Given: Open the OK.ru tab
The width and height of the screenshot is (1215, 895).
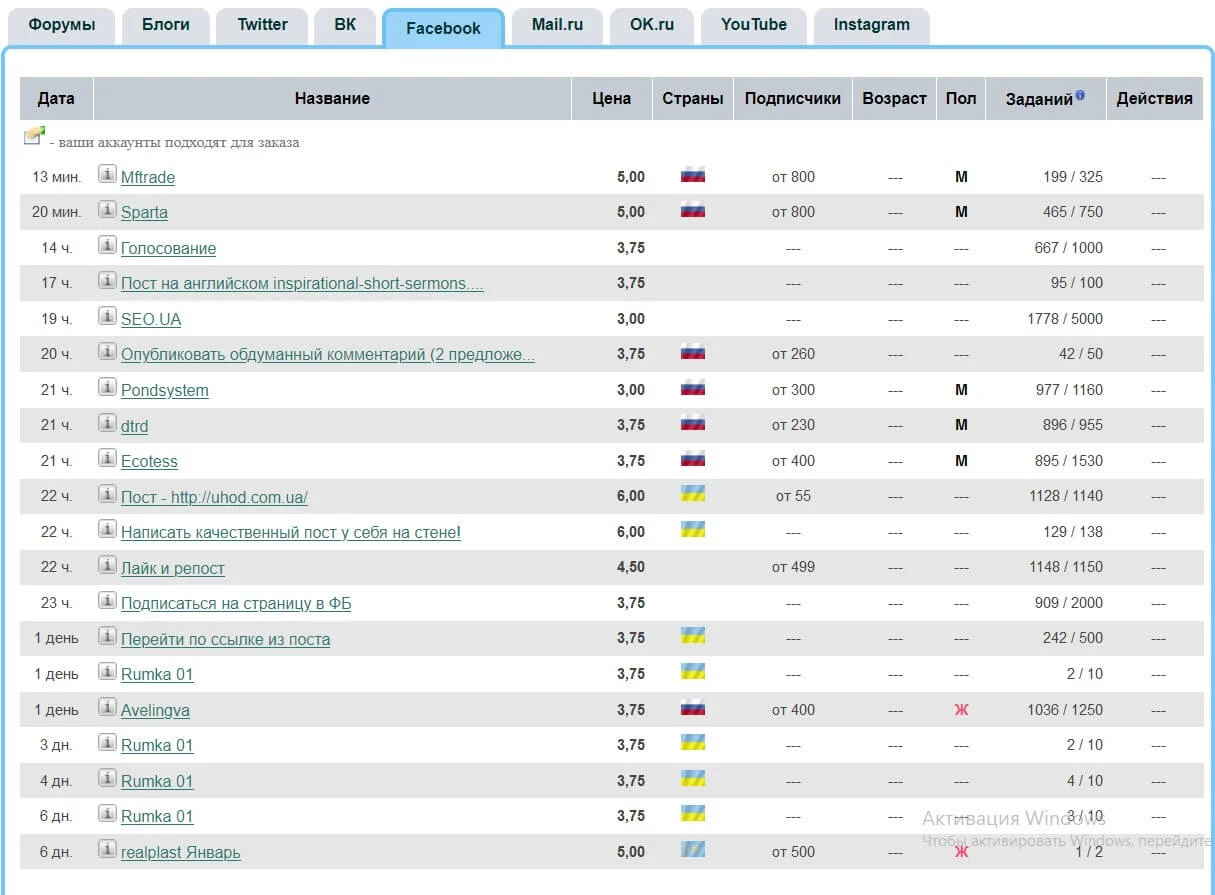Looking at the screenshot, I should tap(652, 25).
